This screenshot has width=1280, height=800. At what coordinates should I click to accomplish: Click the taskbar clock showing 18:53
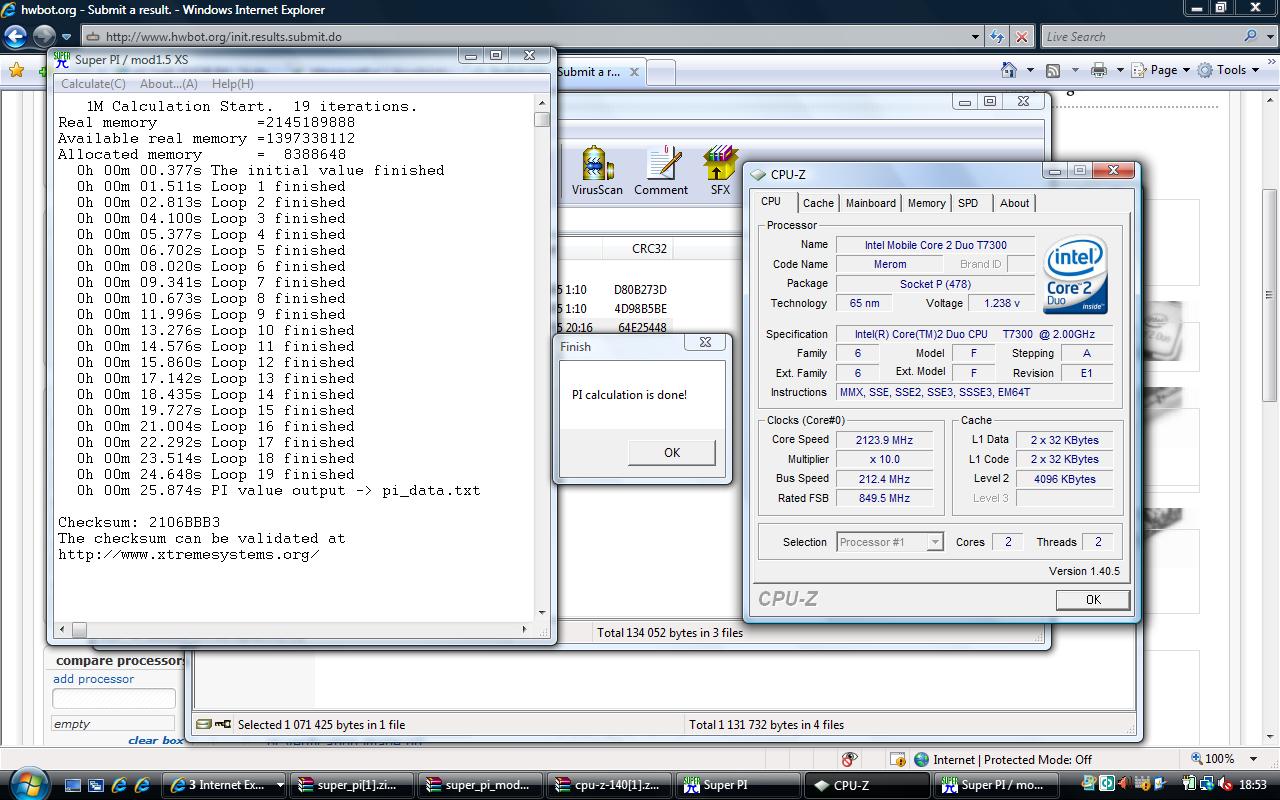[x=1253, y=785]
